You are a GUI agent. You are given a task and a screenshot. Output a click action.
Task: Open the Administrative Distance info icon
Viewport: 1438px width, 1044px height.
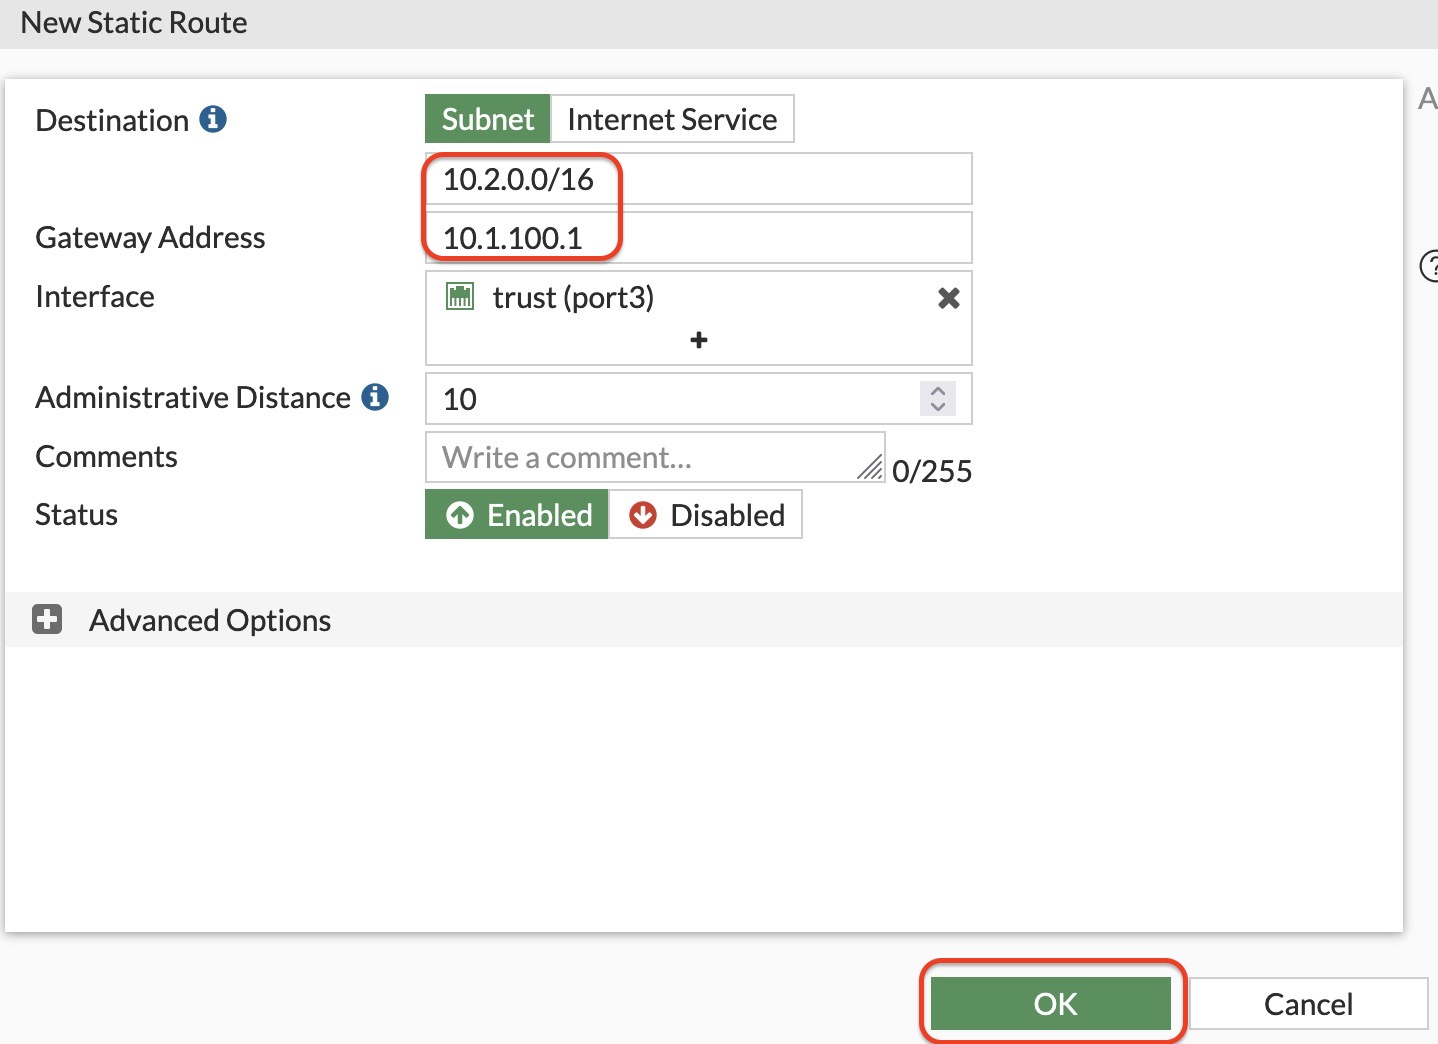click(375, 397)
